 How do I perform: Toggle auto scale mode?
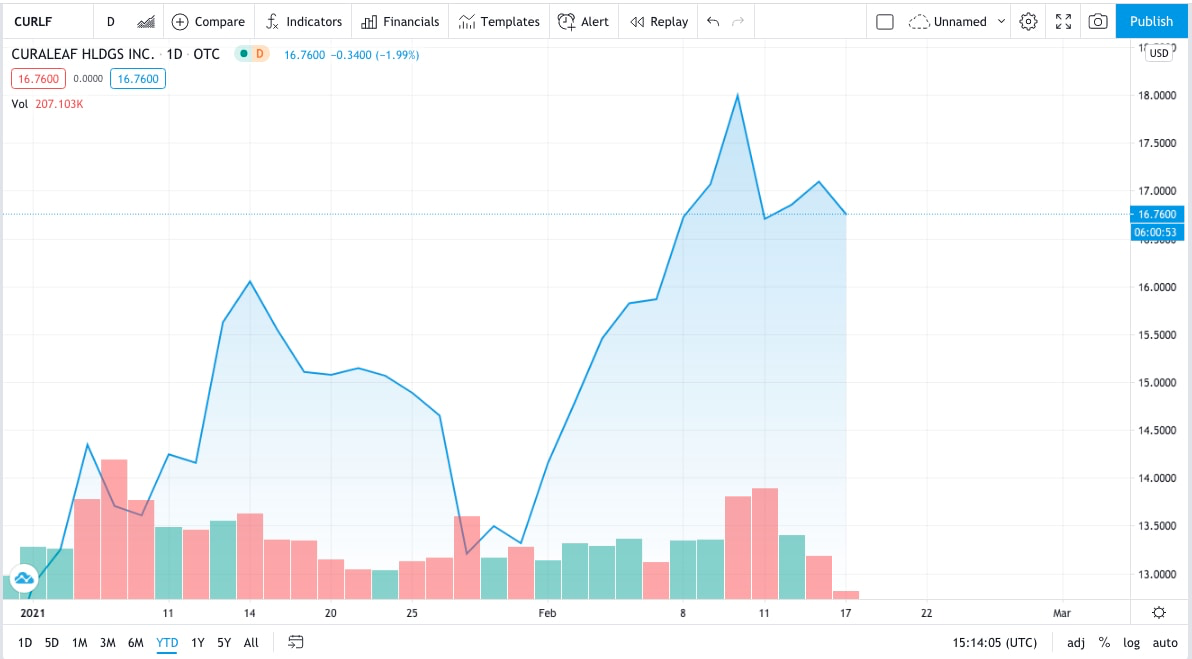(x=1165, y=643)
